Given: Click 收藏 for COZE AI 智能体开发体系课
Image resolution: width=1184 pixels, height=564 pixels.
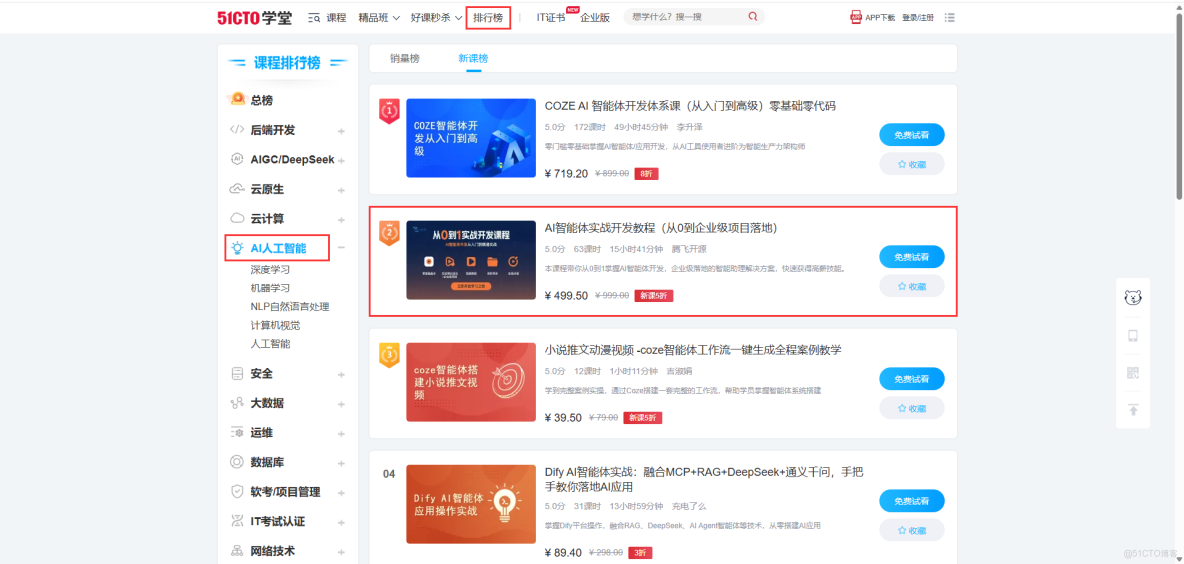Looking at the screenshot, I should pos(911,164).
